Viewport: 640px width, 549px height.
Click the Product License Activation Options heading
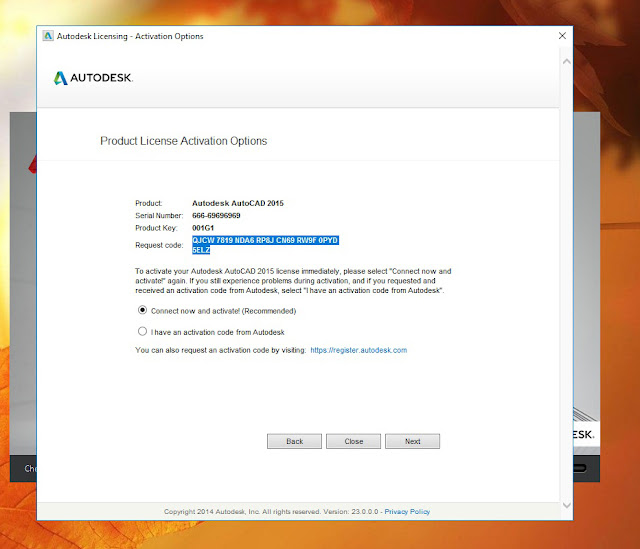click(x=184, y=141)
